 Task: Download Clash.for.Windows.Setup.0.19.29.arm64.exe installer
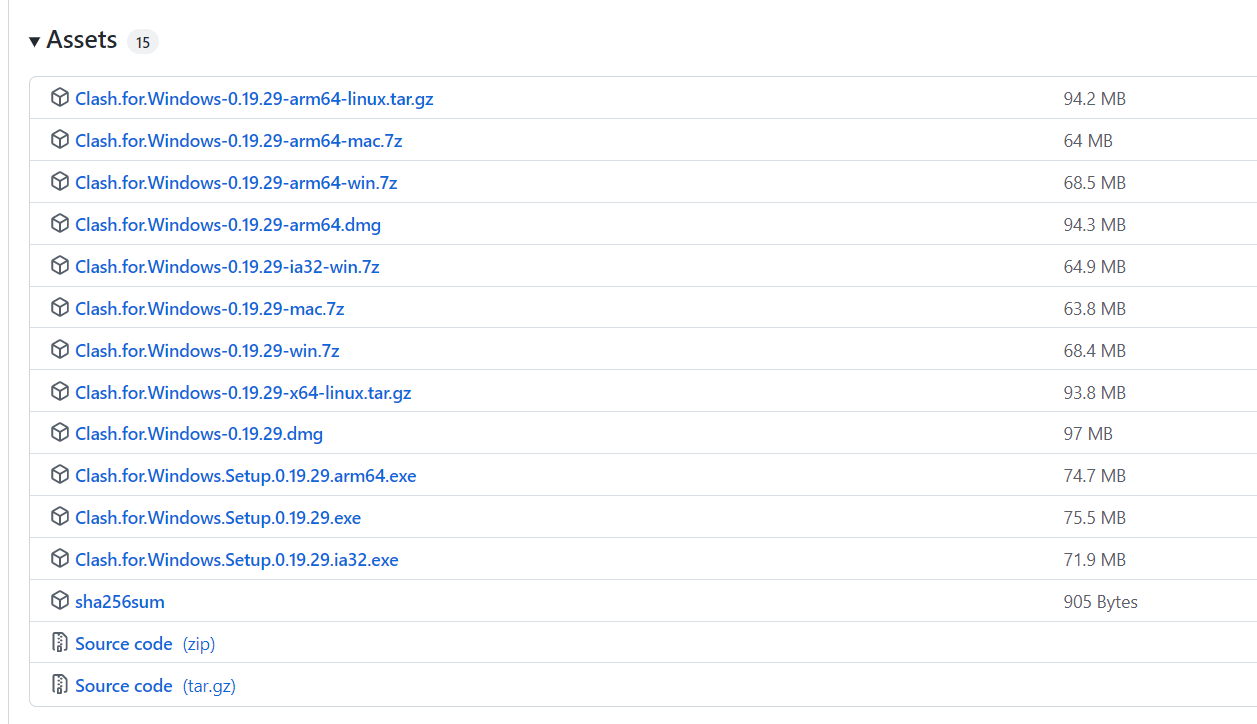pyautogui.click(x=245, y=476)
